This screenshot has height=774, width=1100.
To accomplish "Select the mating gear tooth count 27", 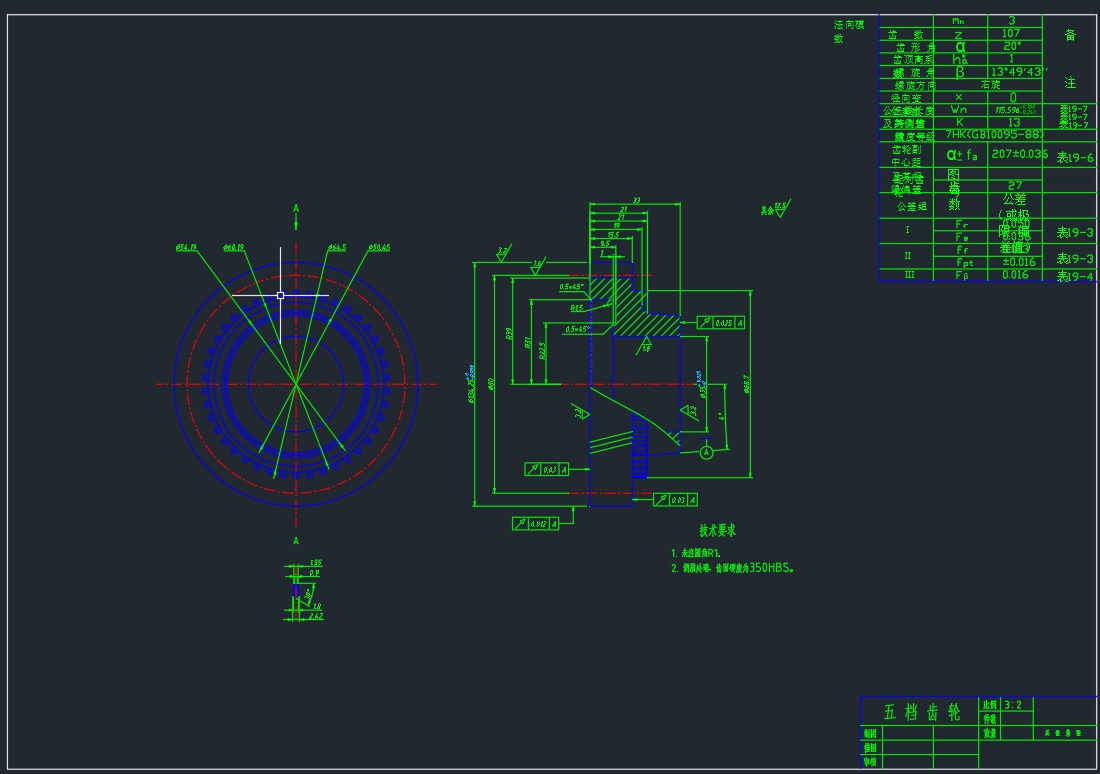I will (x=1014, y=185).
